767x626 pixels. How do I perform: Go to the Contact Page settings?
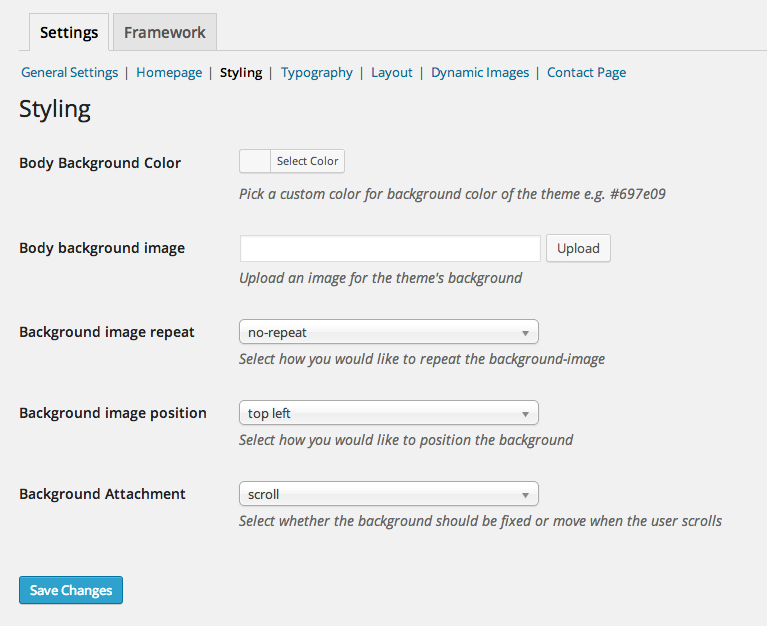587,72
